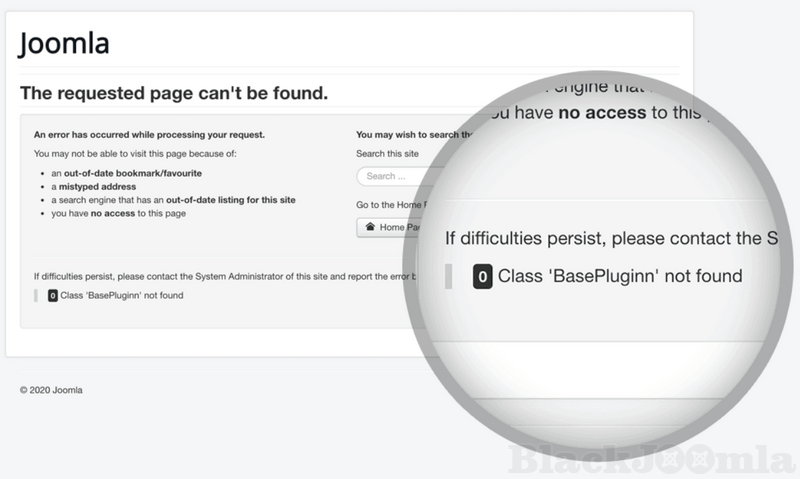Click the small black '0' error code badge
Image resolution: width=800 pixels, height=479 pixels.
pos(53,295)
